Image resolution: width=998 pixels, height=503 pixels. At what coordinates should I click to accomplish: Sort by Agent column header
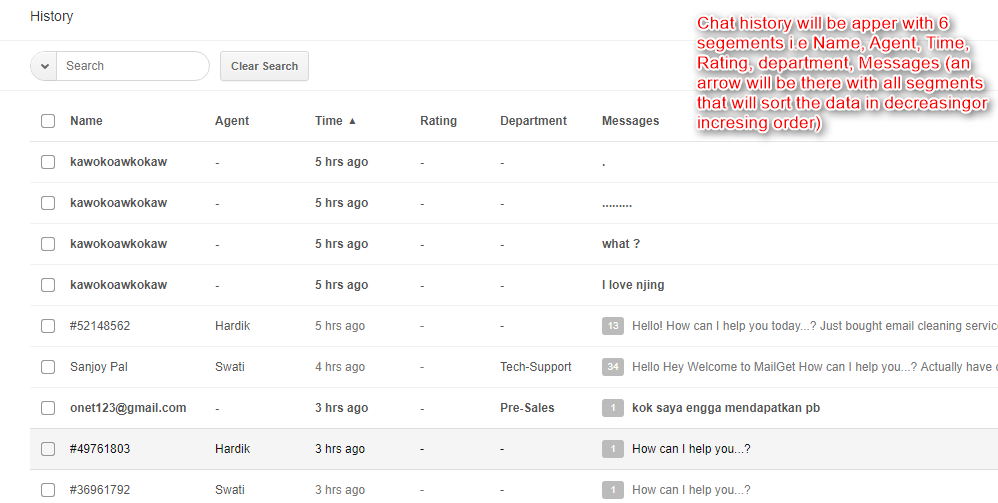click(232, 121)
